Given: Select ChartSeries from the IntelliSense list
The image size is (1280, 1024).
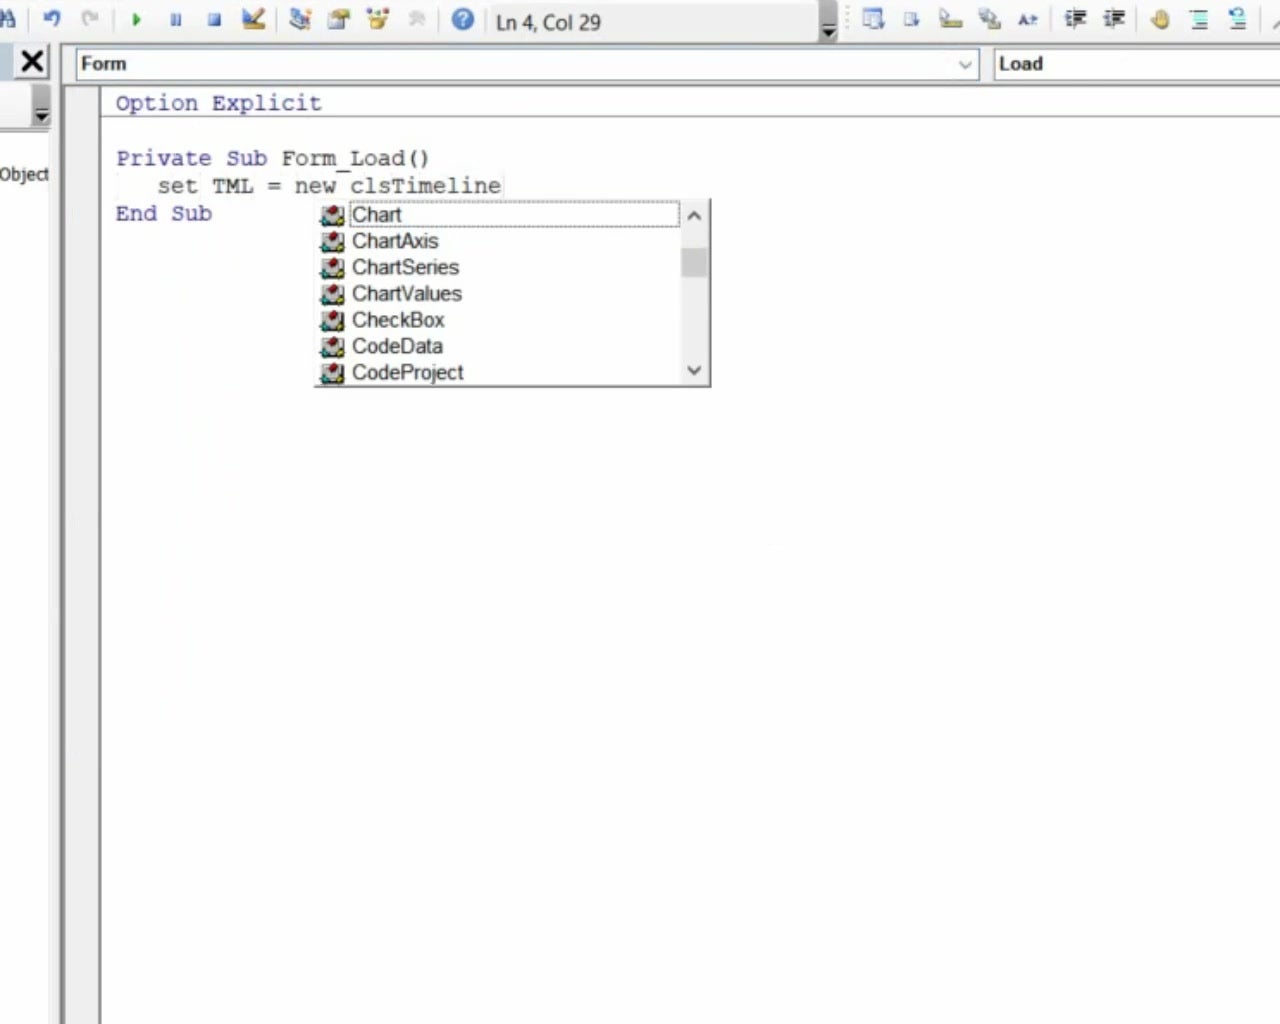Looking at the screenshot, I should [x=405, y=267].
